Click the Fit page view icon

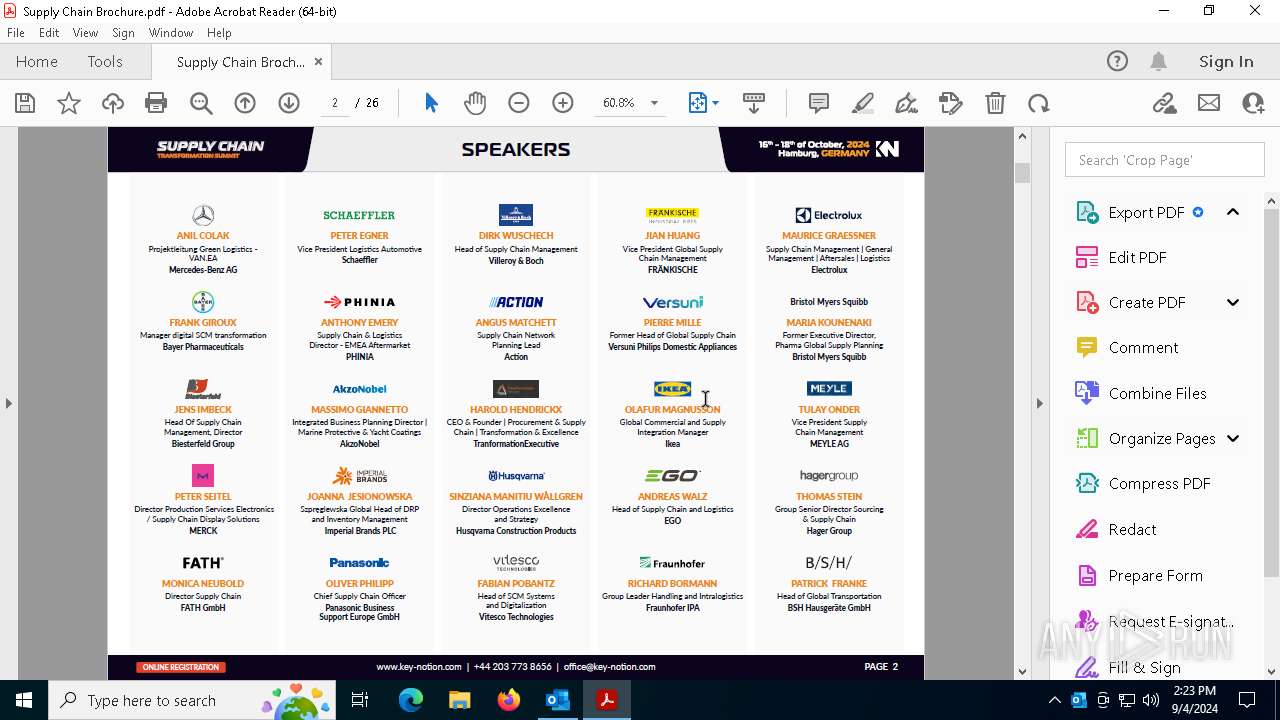coord(698,103)
